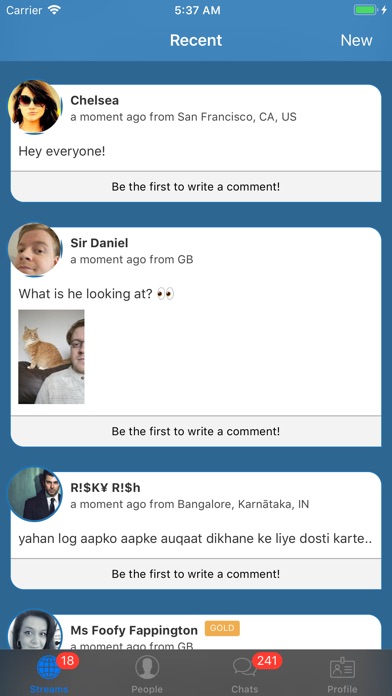Expand the truncated 'yahan log aapko' post text
Viewport: 392px width, 696px height.
pos(195,539)
